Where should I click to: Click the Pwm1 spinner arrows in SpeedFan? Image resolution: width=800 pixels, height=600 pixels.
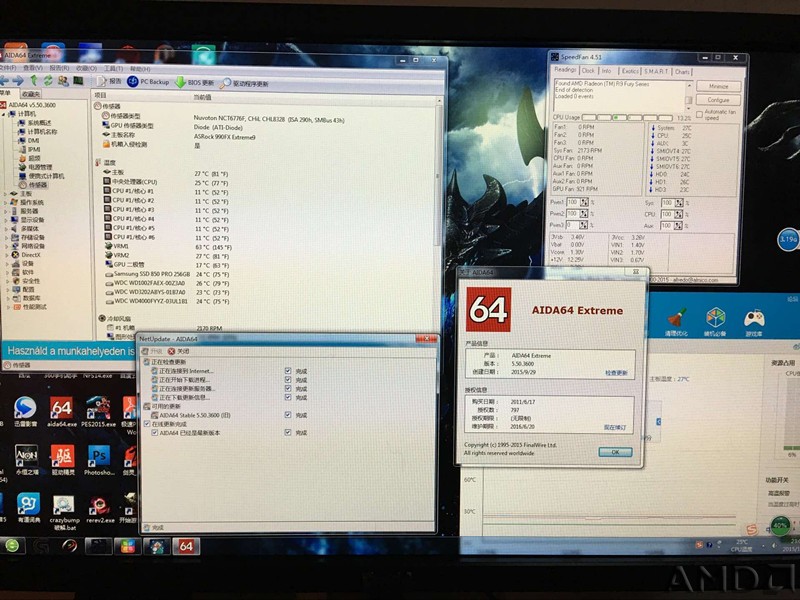point(584,202)
